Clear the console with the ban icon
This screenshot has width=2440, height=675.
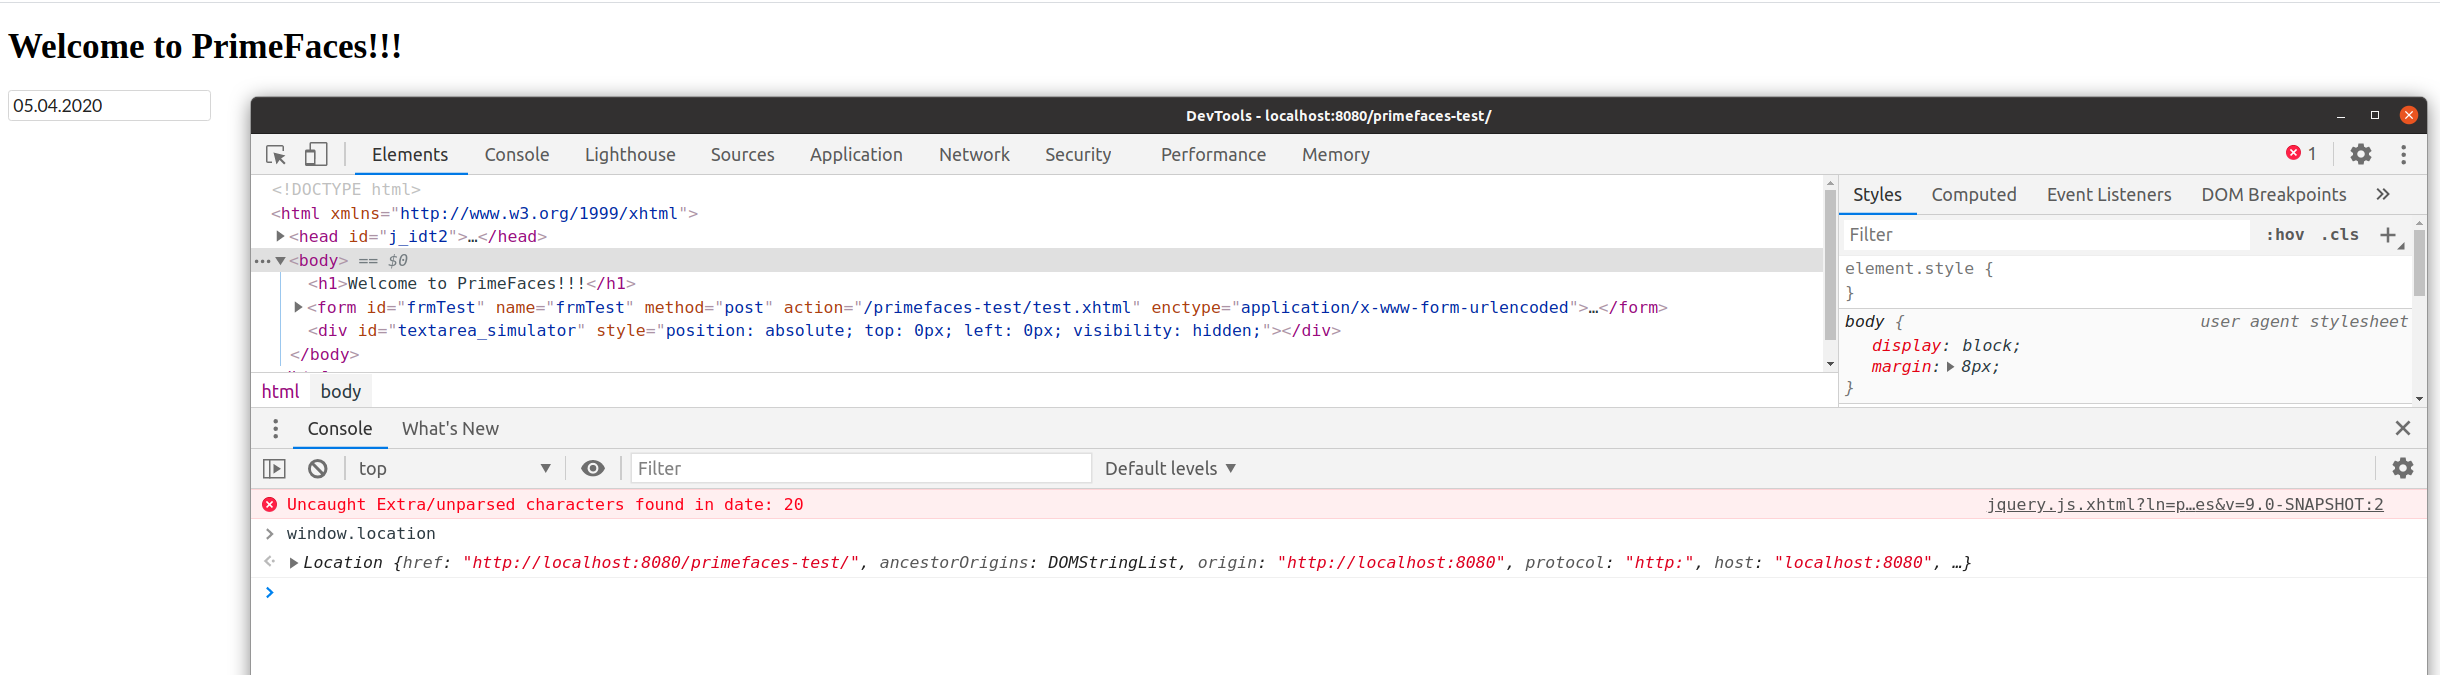[318, 468]
